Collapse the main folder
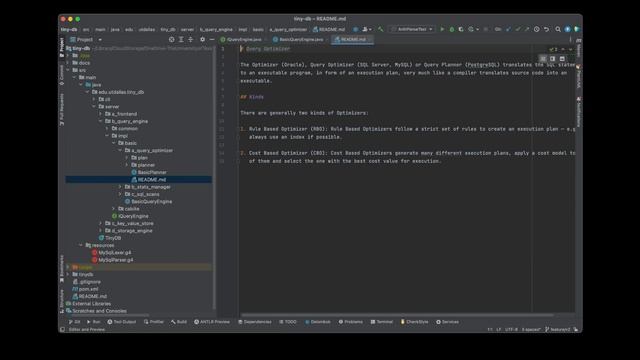 coord(75,78)
